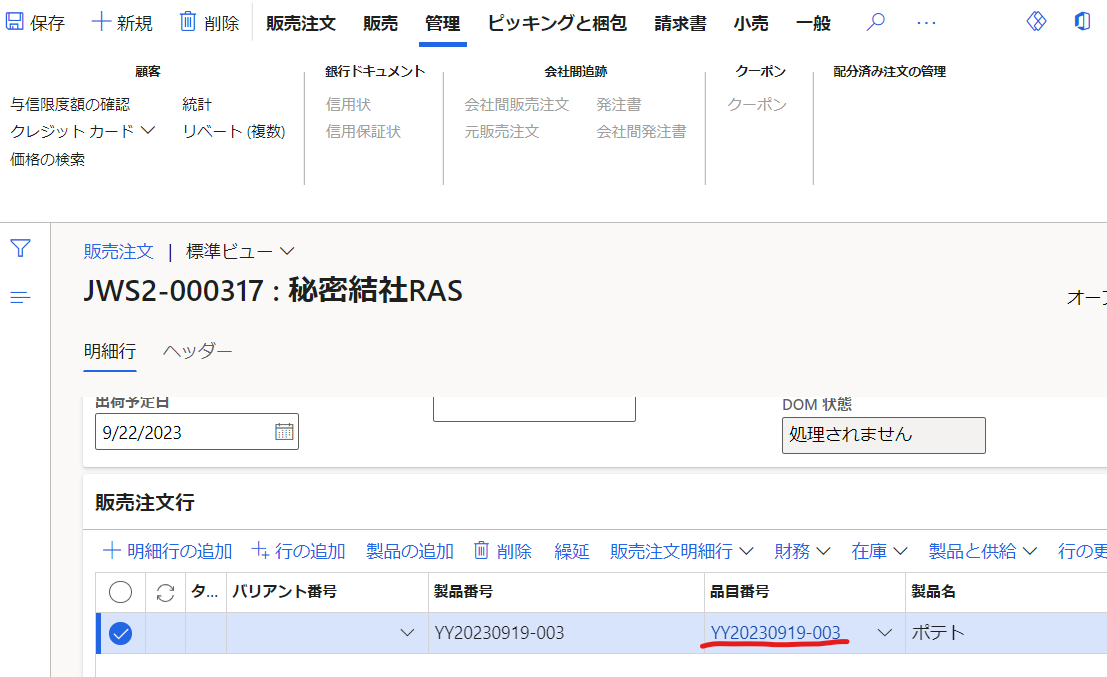
Task: Click the diamond Power Apps icon
Action: pyautogui.click(x=1036, y=21)
